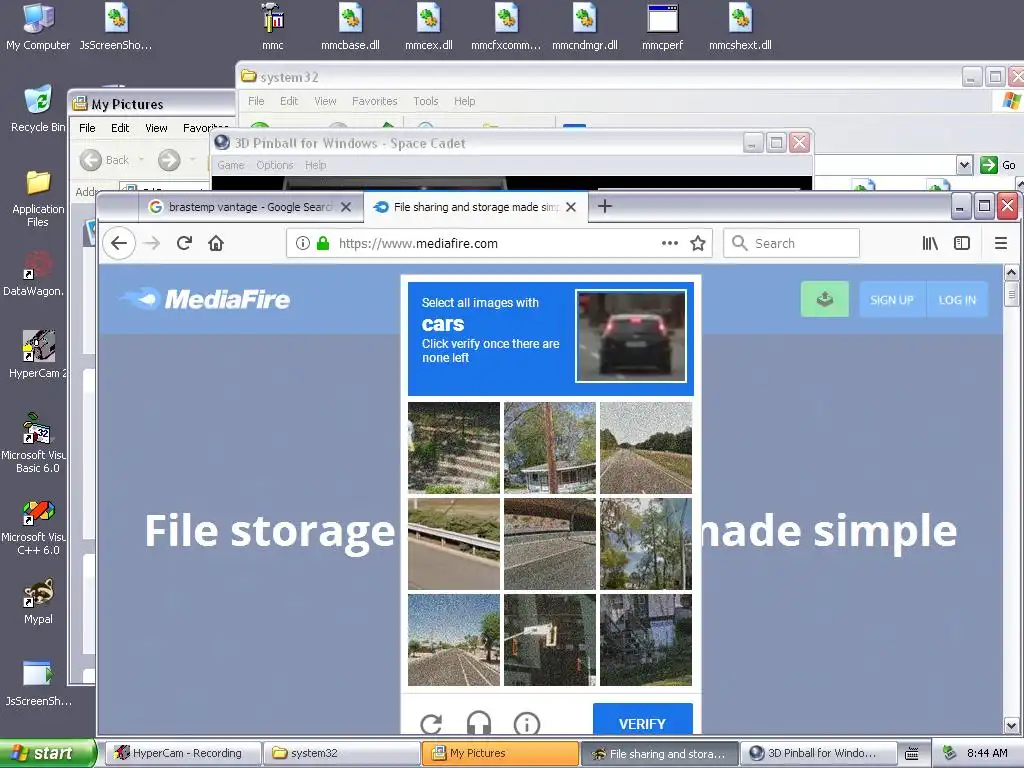
Task: Select top-left captcha tile with tree shadows
Action: click(454, 447)
